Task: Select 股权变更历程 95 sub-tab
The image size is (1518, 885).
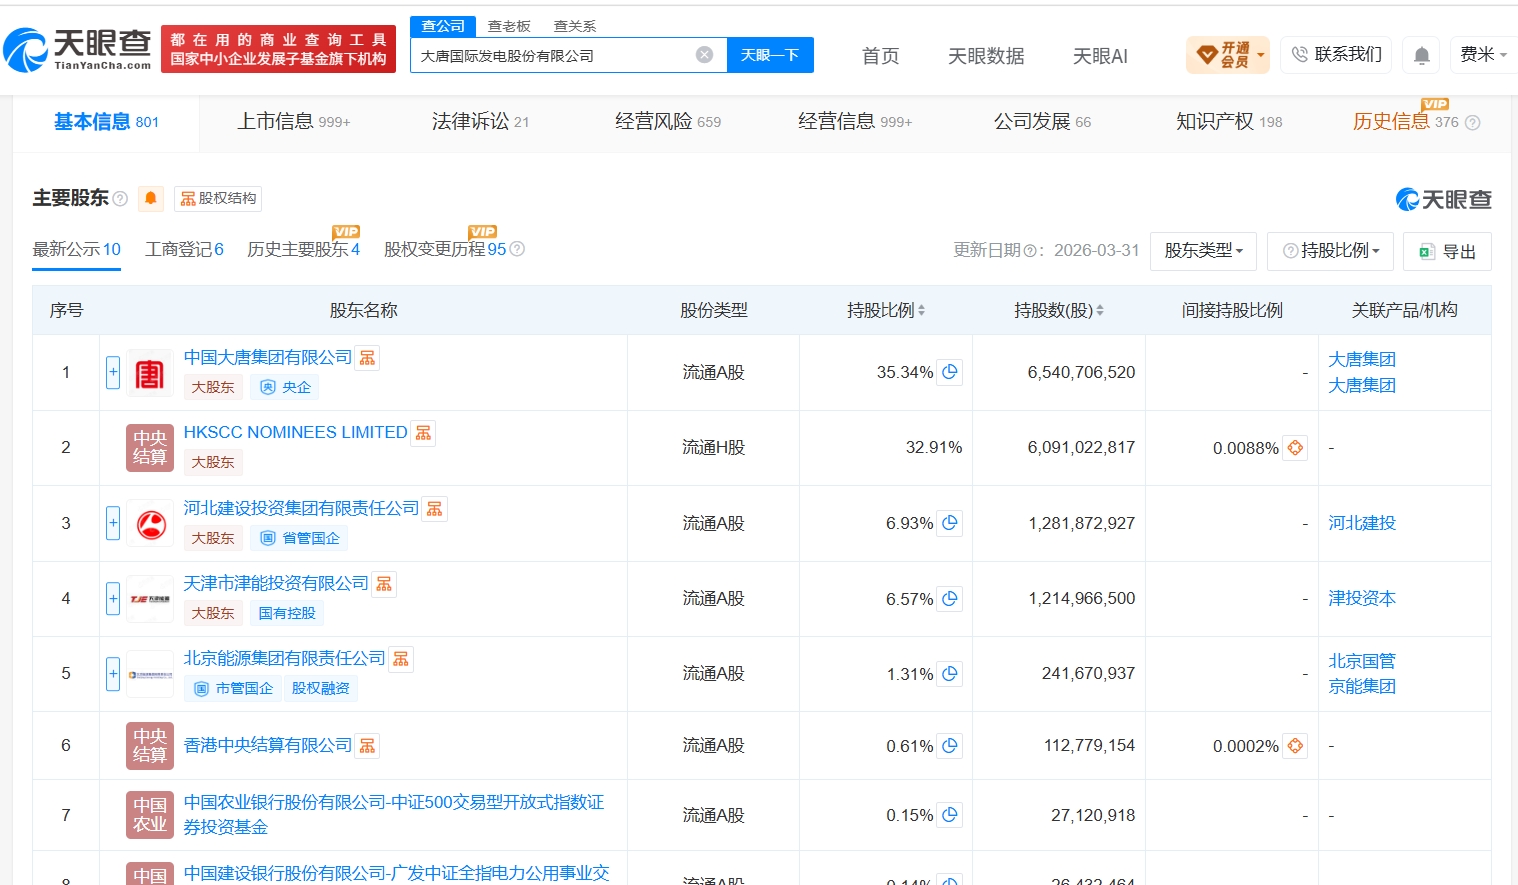Action: point(445,249)
